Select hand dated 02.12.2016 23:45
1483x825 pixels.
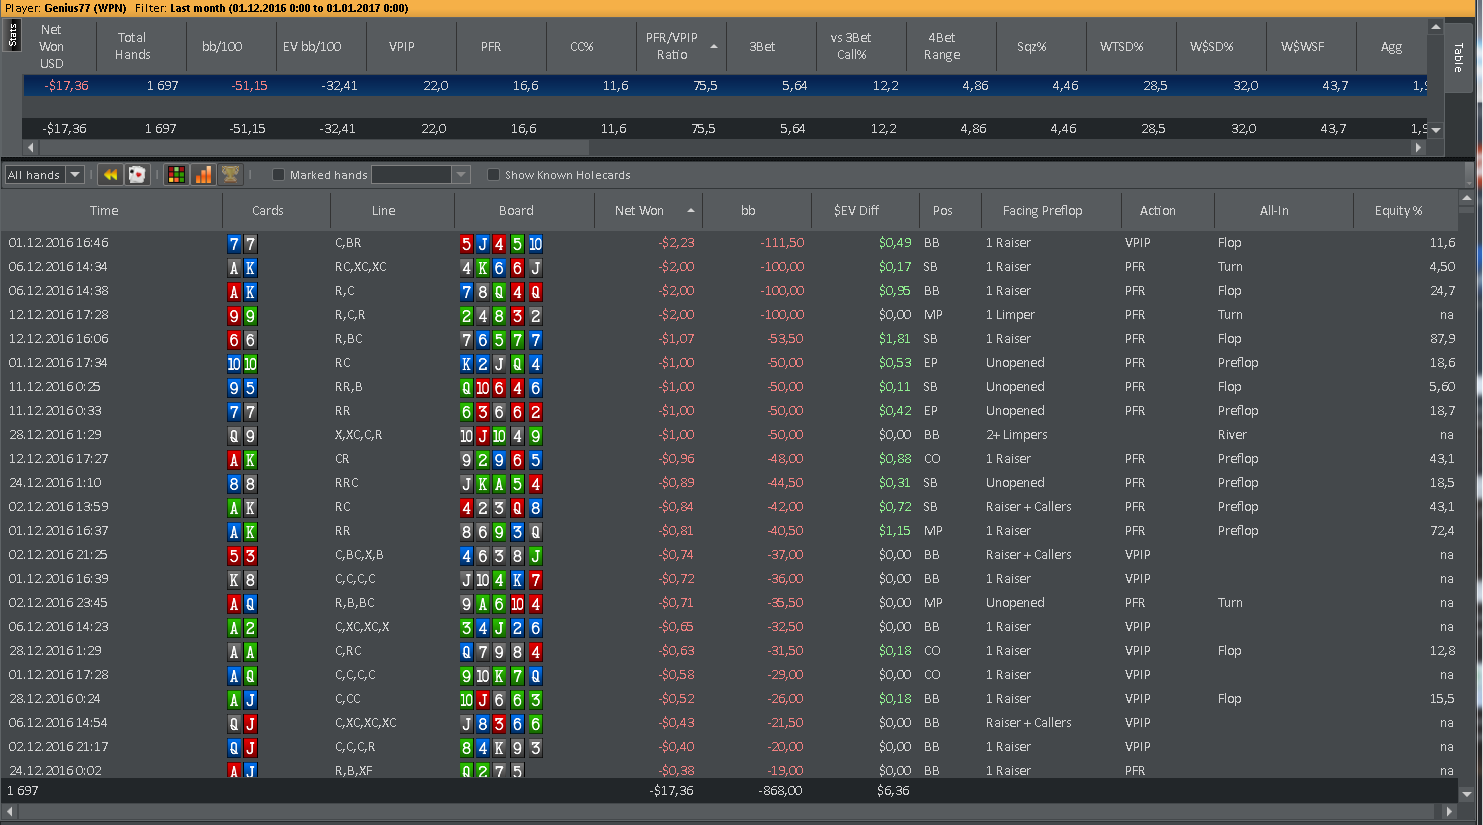(729, 603)
